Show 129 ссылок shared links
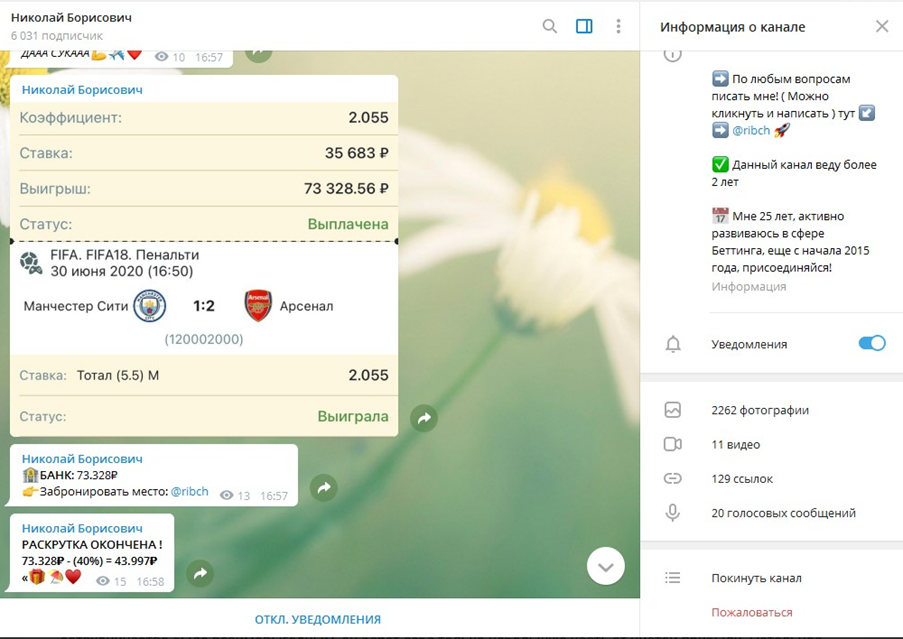The height and width of the screenshot is (639, 903). click(741, 479)
